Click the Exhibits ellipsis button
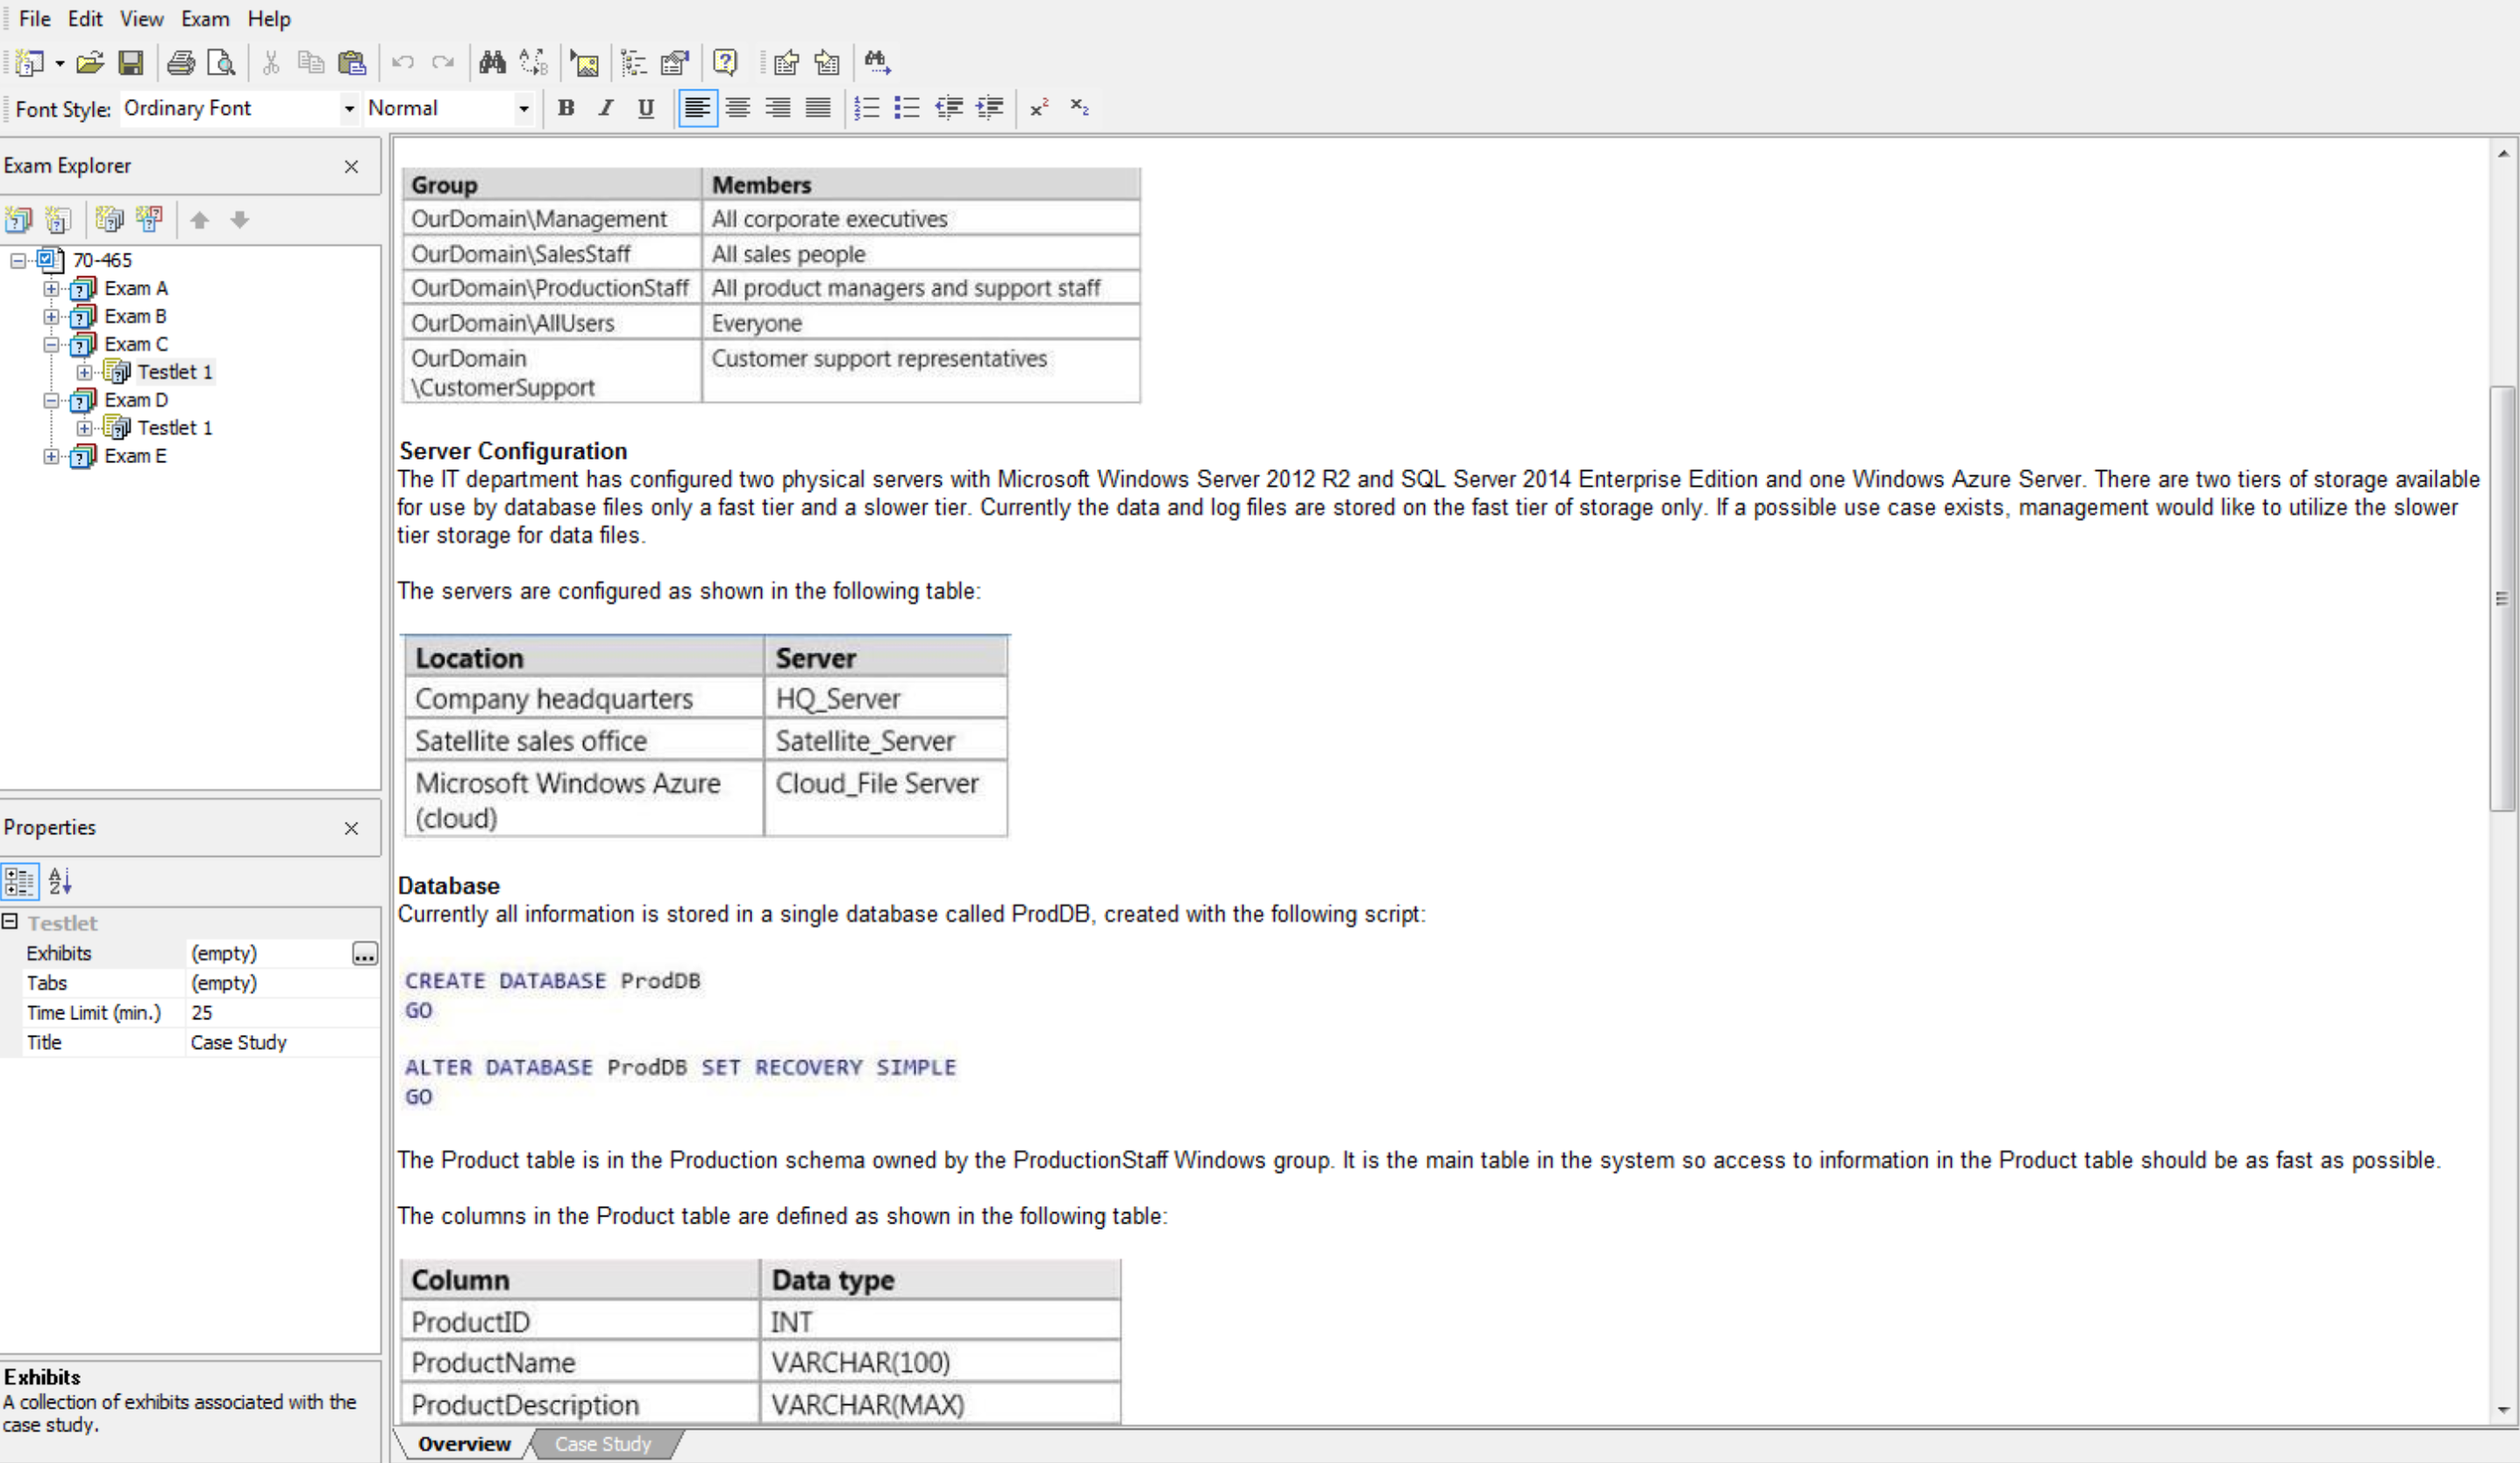 click(x=364, y=953)
